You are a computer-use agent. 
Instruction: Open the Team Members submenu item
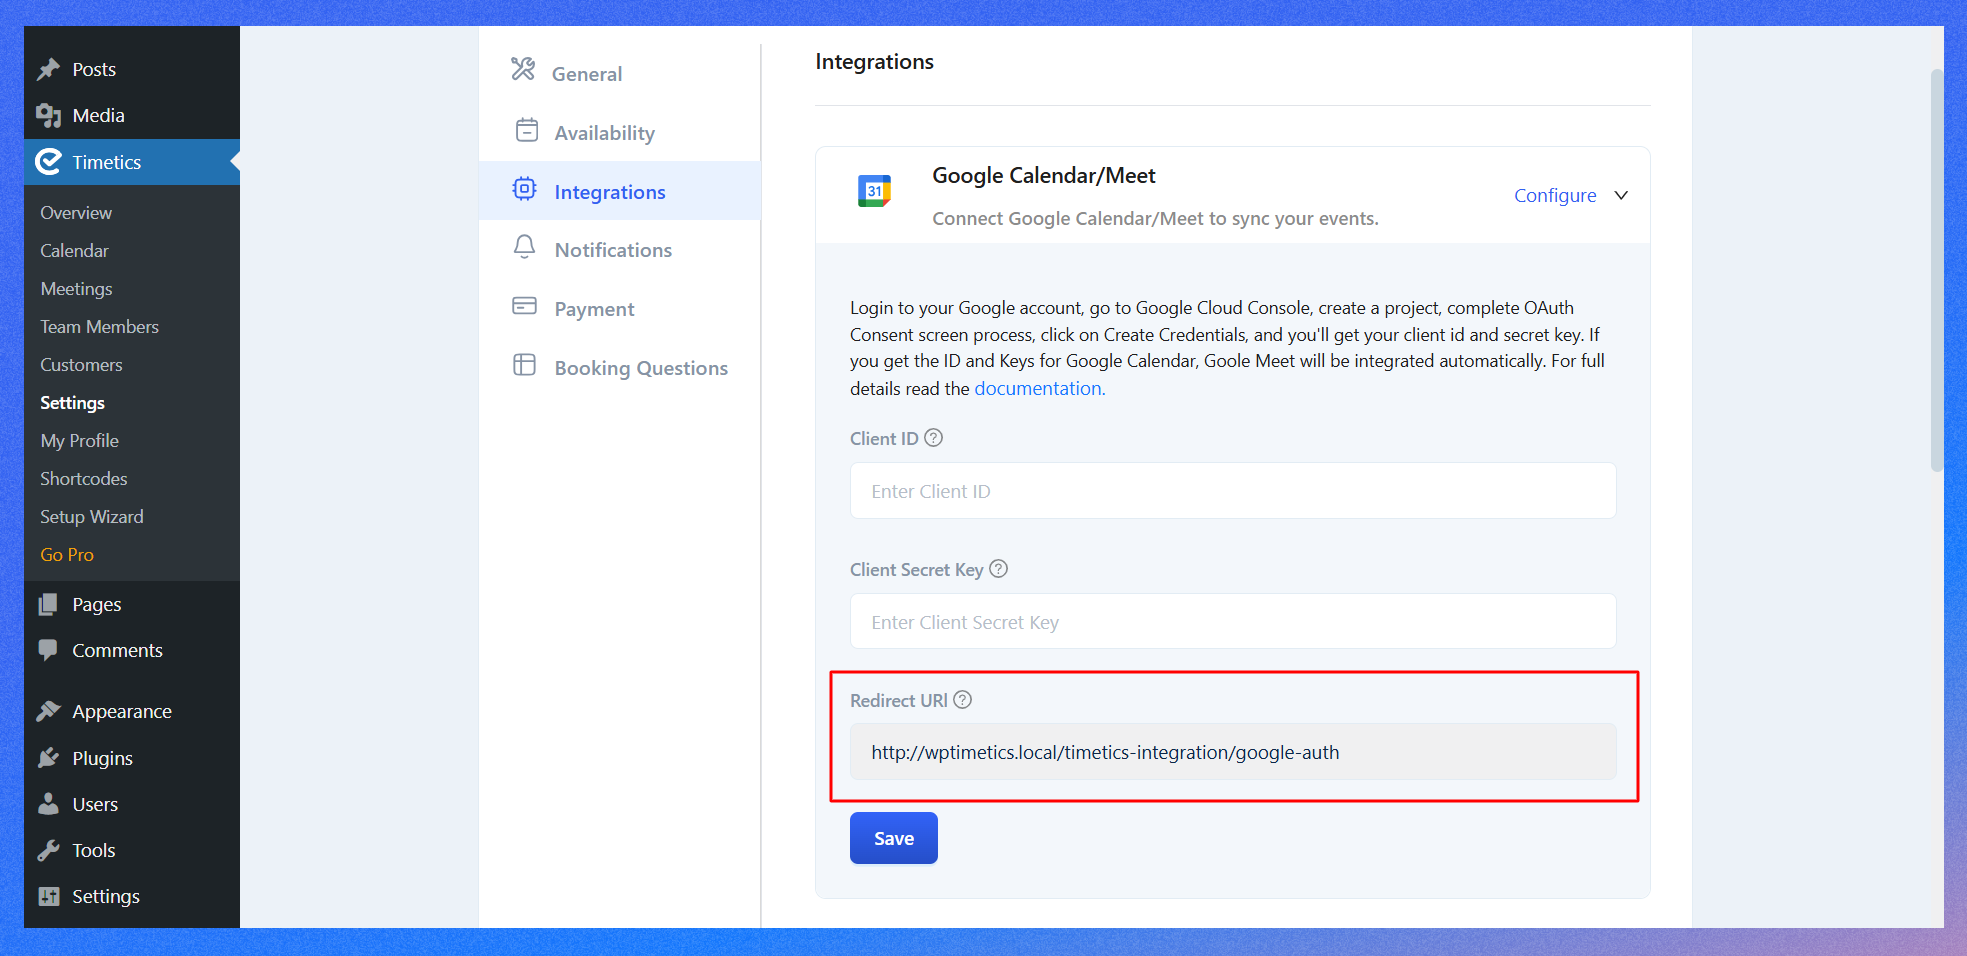tap(99, 327)
